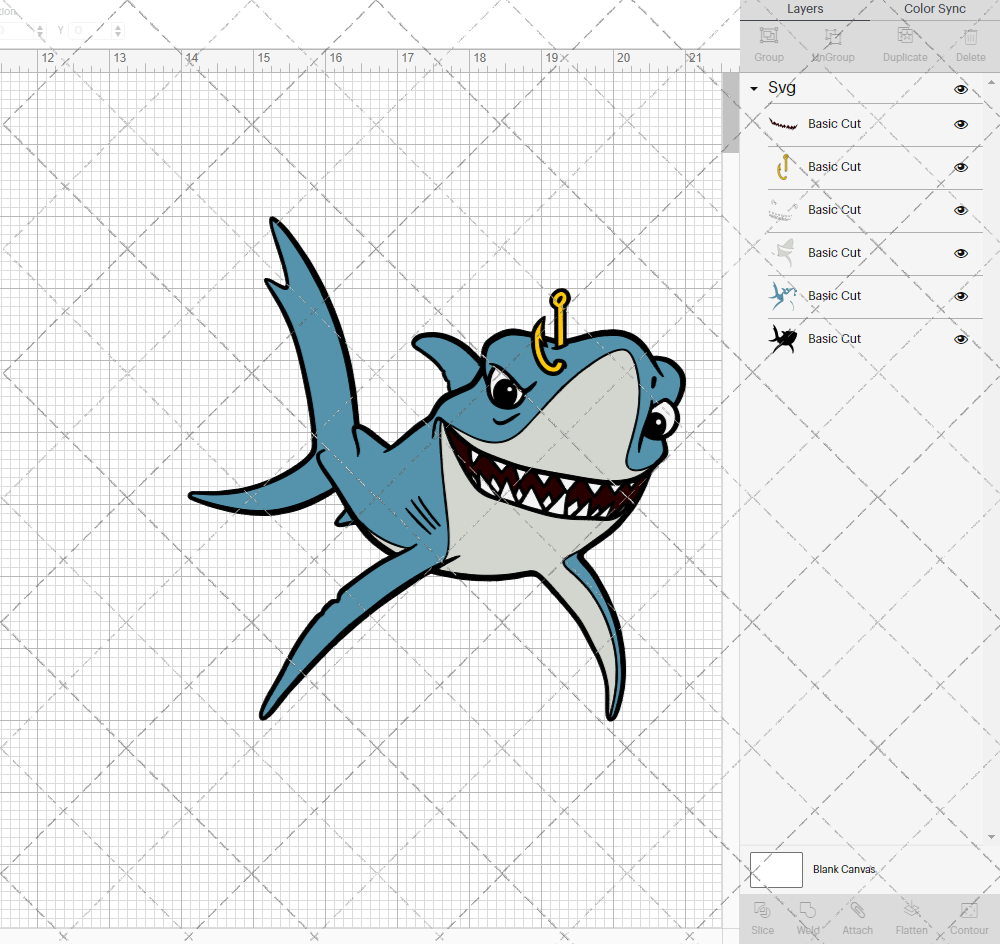Screen dimensions: 1000x944
Task: Click the Group icon in the Layers panel
Action: coord(768,35)
